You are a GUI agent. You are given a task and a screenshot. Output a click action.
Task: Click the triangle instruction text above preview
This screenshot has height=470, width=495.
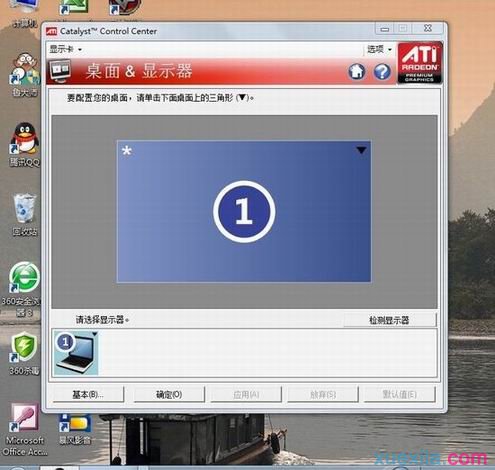click(x=160, y=98)
